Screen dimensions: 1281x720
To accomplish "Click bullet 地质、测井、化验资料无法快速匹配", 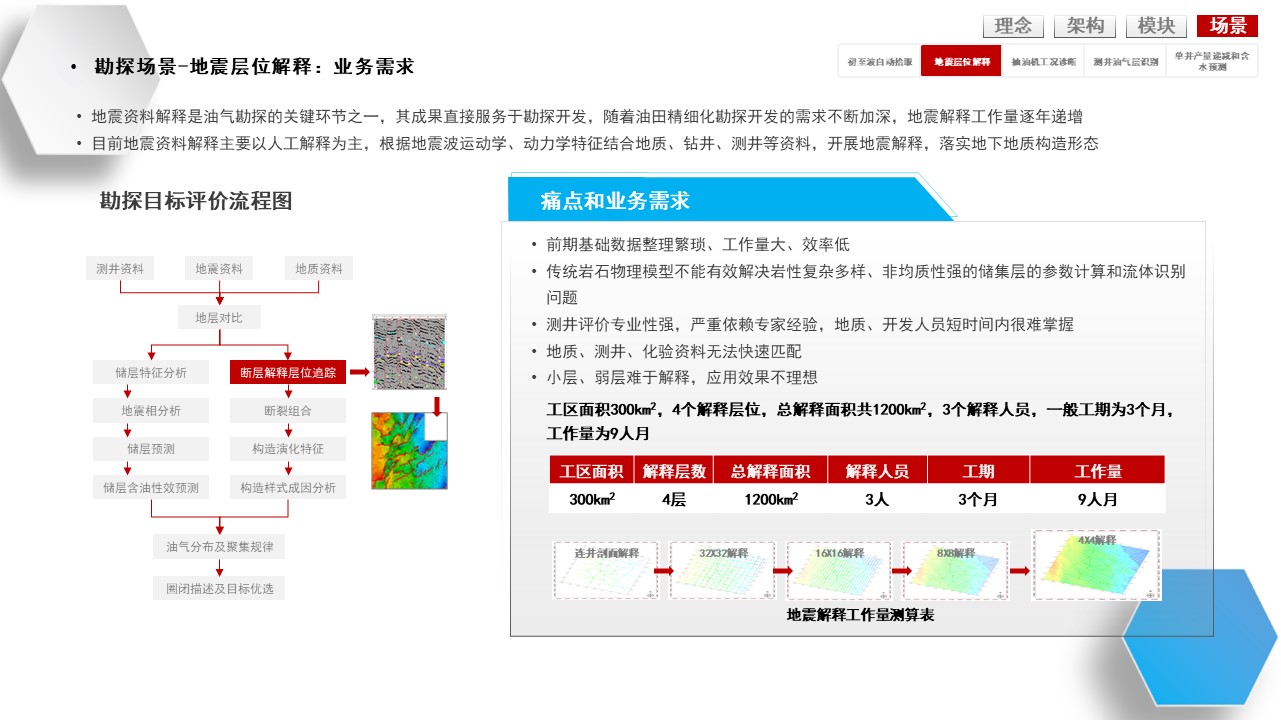I will [674, 351].
